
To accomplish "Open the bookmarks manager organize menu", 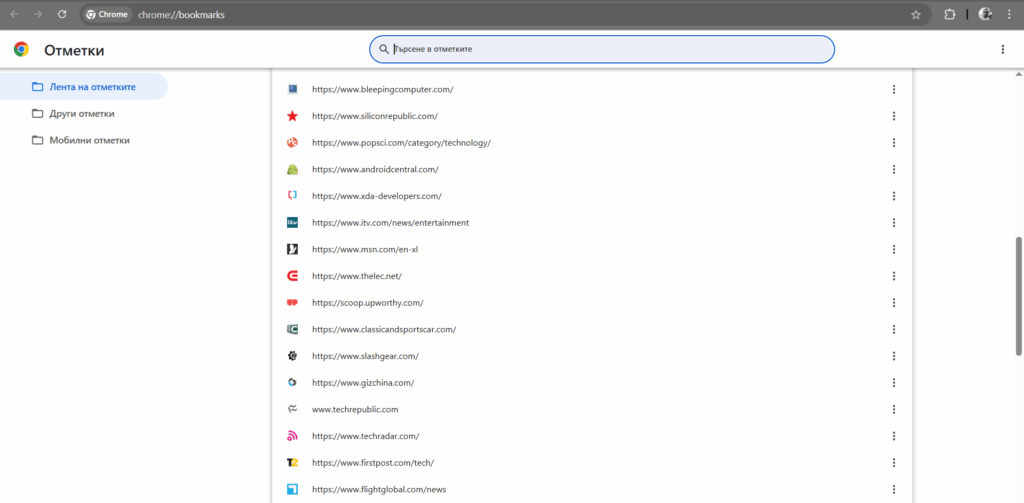I will 1002,50.
